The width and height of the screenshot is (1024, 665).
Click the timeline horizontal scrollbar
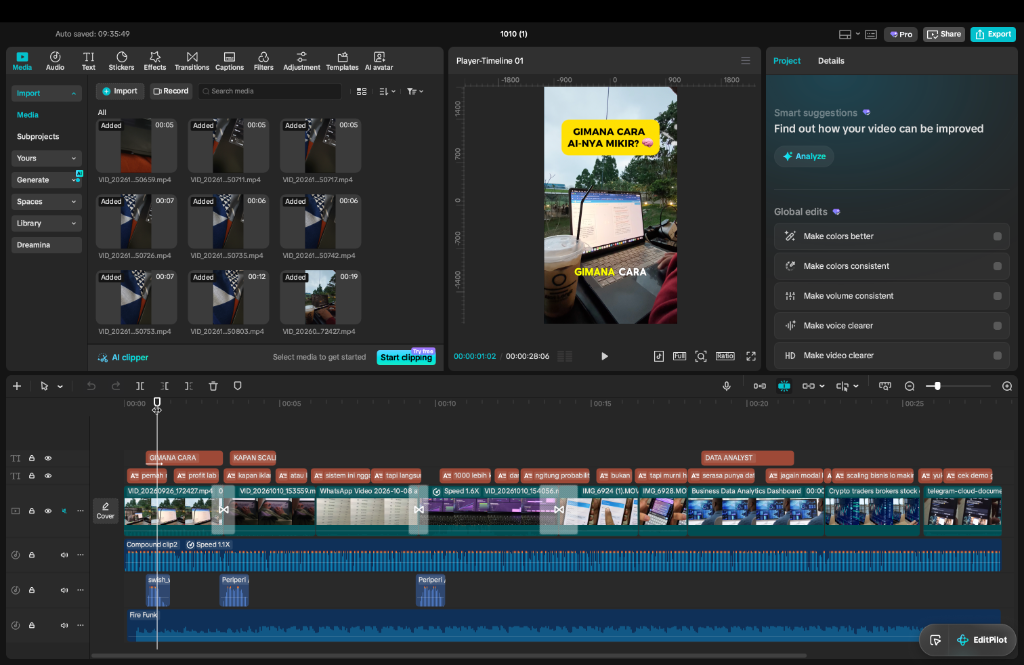pyautogui.click(x=449, y=655)
